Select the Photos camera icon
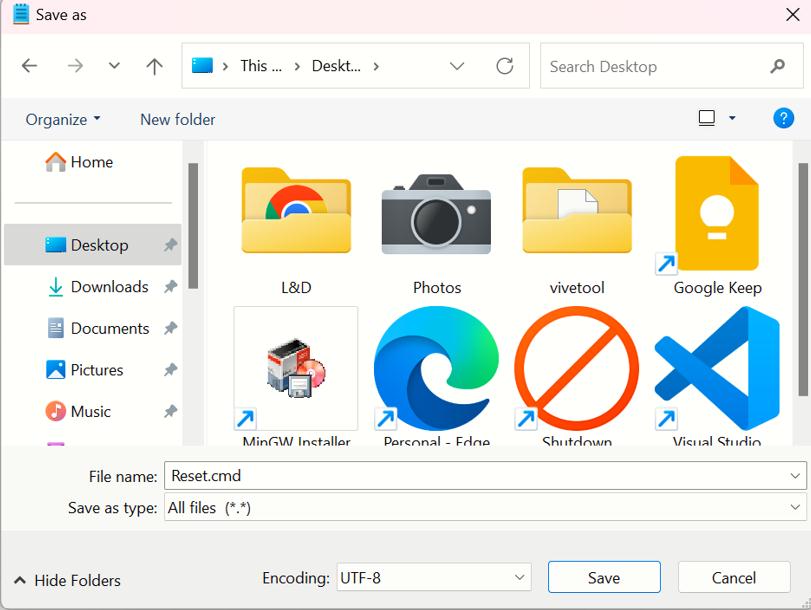The height and width of the screenshot is (610, 811). [436, 215]
